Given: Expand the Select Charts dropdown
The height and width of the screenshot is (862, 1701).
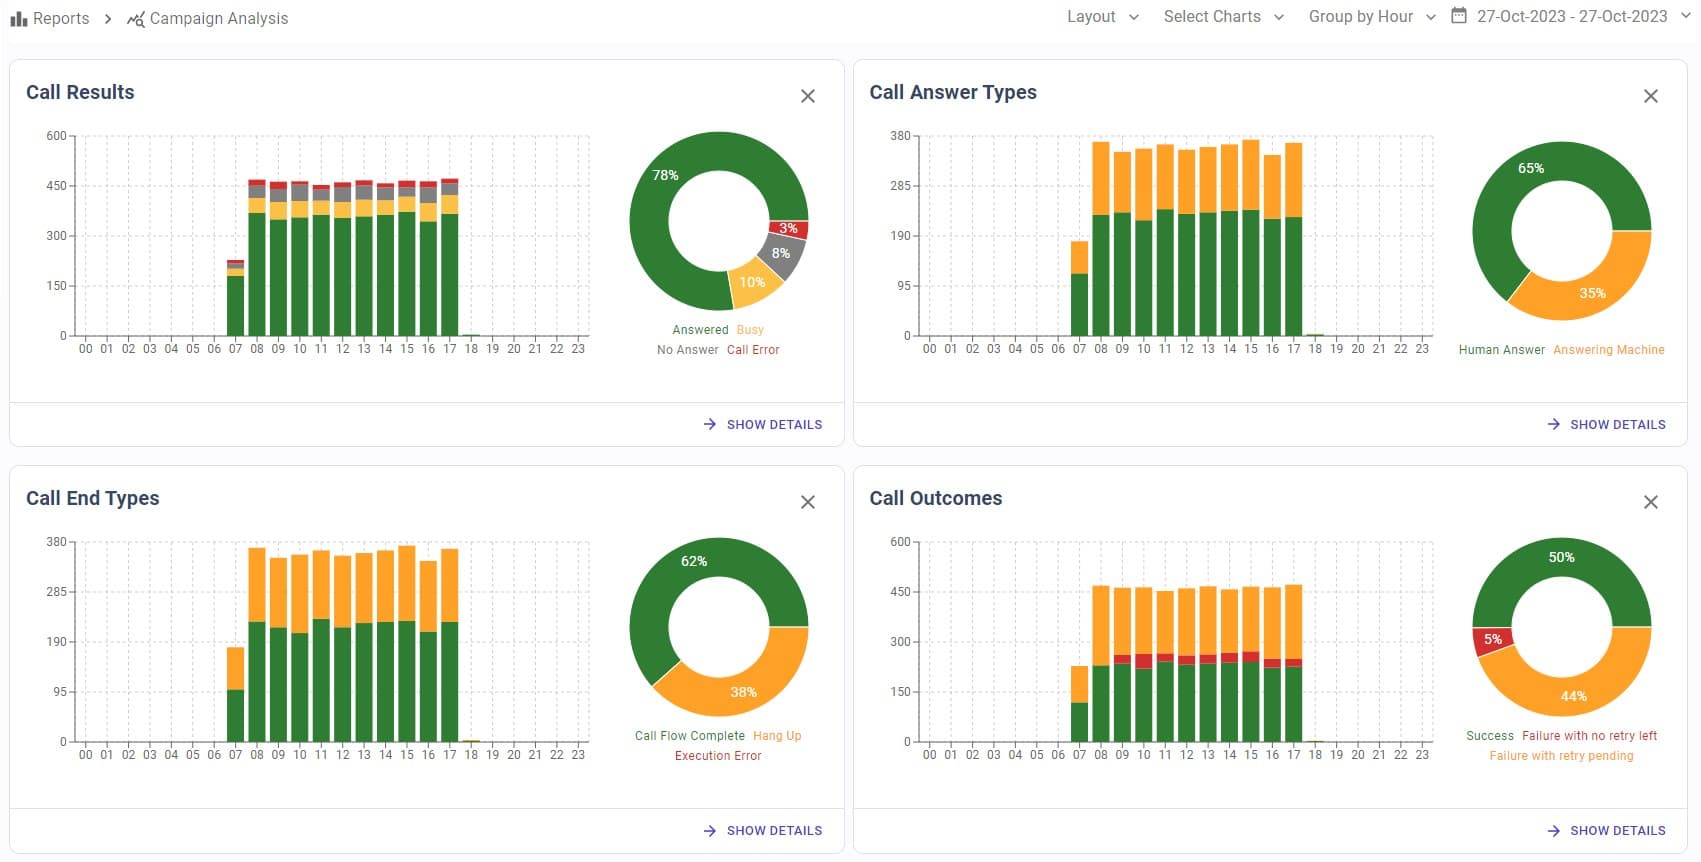Looking at the screenshot, I should point(1223,17).
